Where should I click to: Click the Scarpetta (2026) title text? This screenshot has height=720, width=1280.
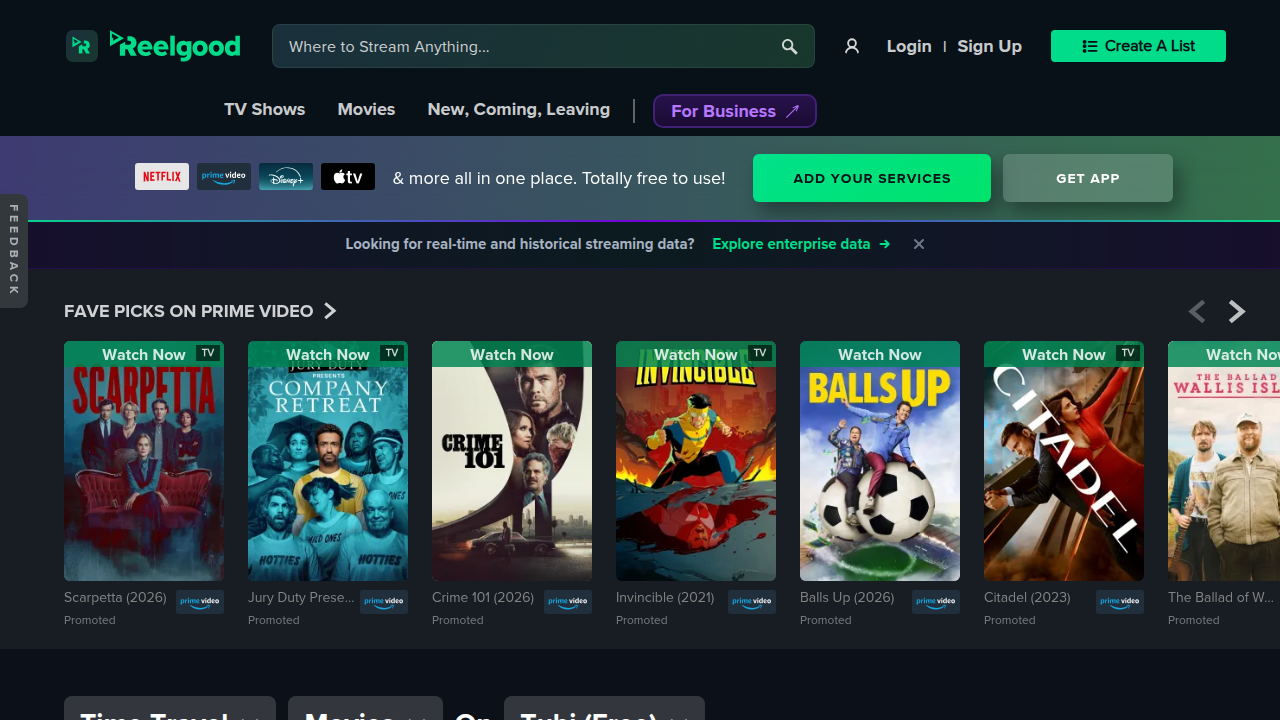tap(115, 597)
